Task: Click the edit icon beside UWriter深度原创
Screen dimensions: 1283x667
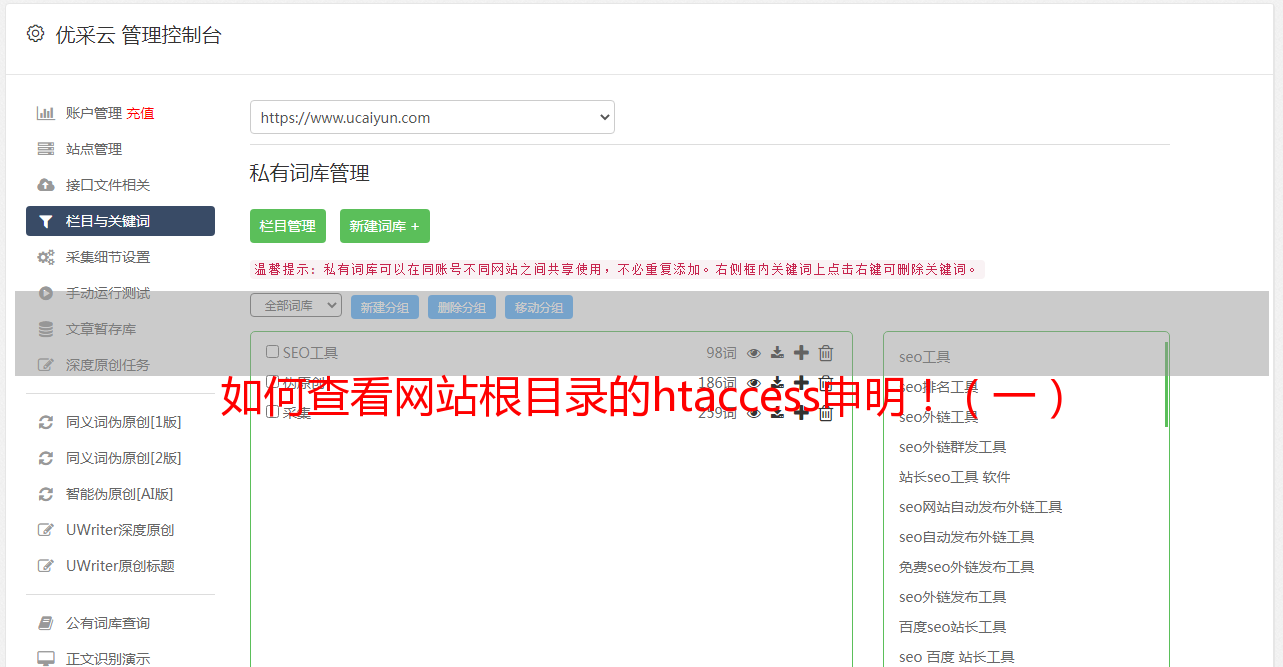Action: (x=45, y=530)
